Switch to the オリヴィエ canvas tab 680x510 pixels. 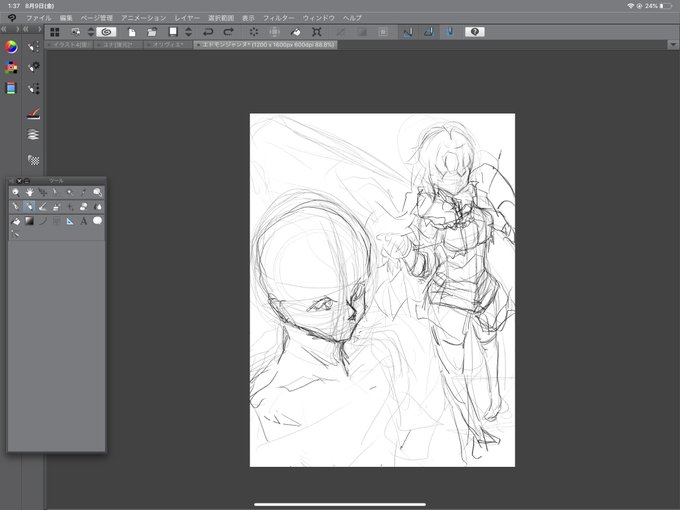point(168,45)
